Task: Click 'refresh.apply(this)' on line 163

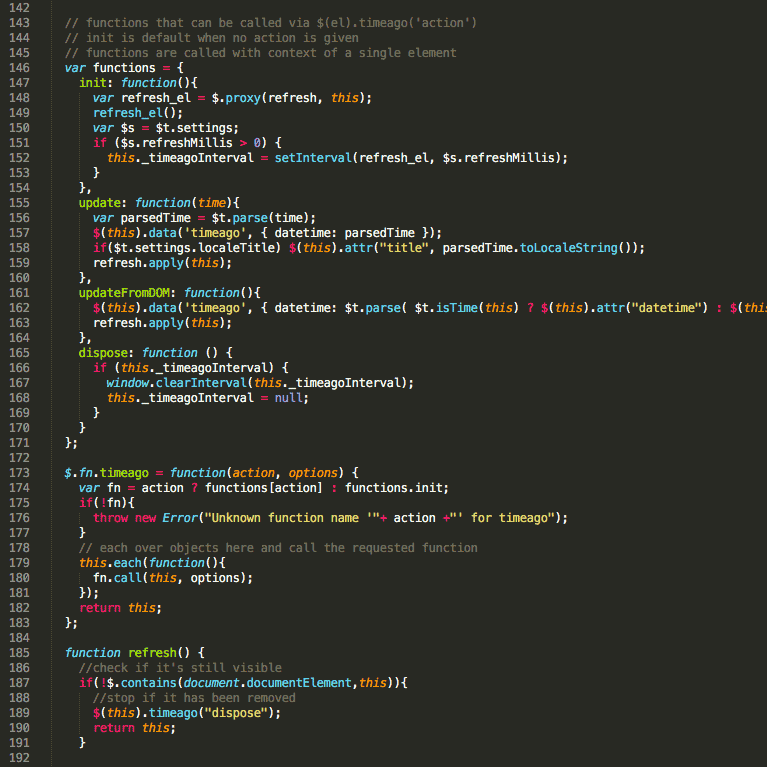Action: click(x=159, y=323)
